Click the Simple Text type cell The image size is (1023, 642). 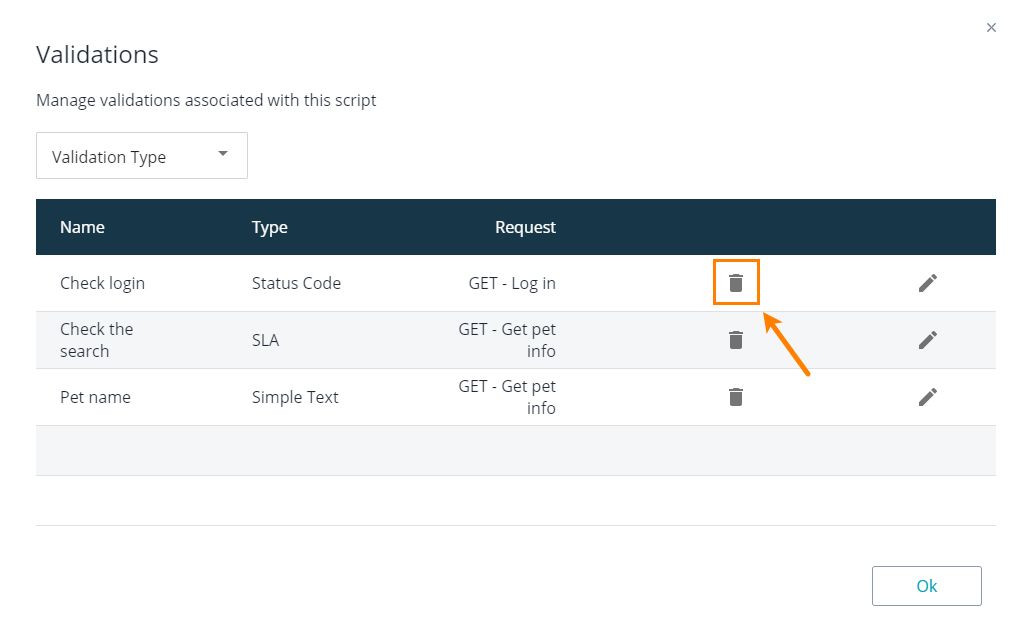[295, 397]
